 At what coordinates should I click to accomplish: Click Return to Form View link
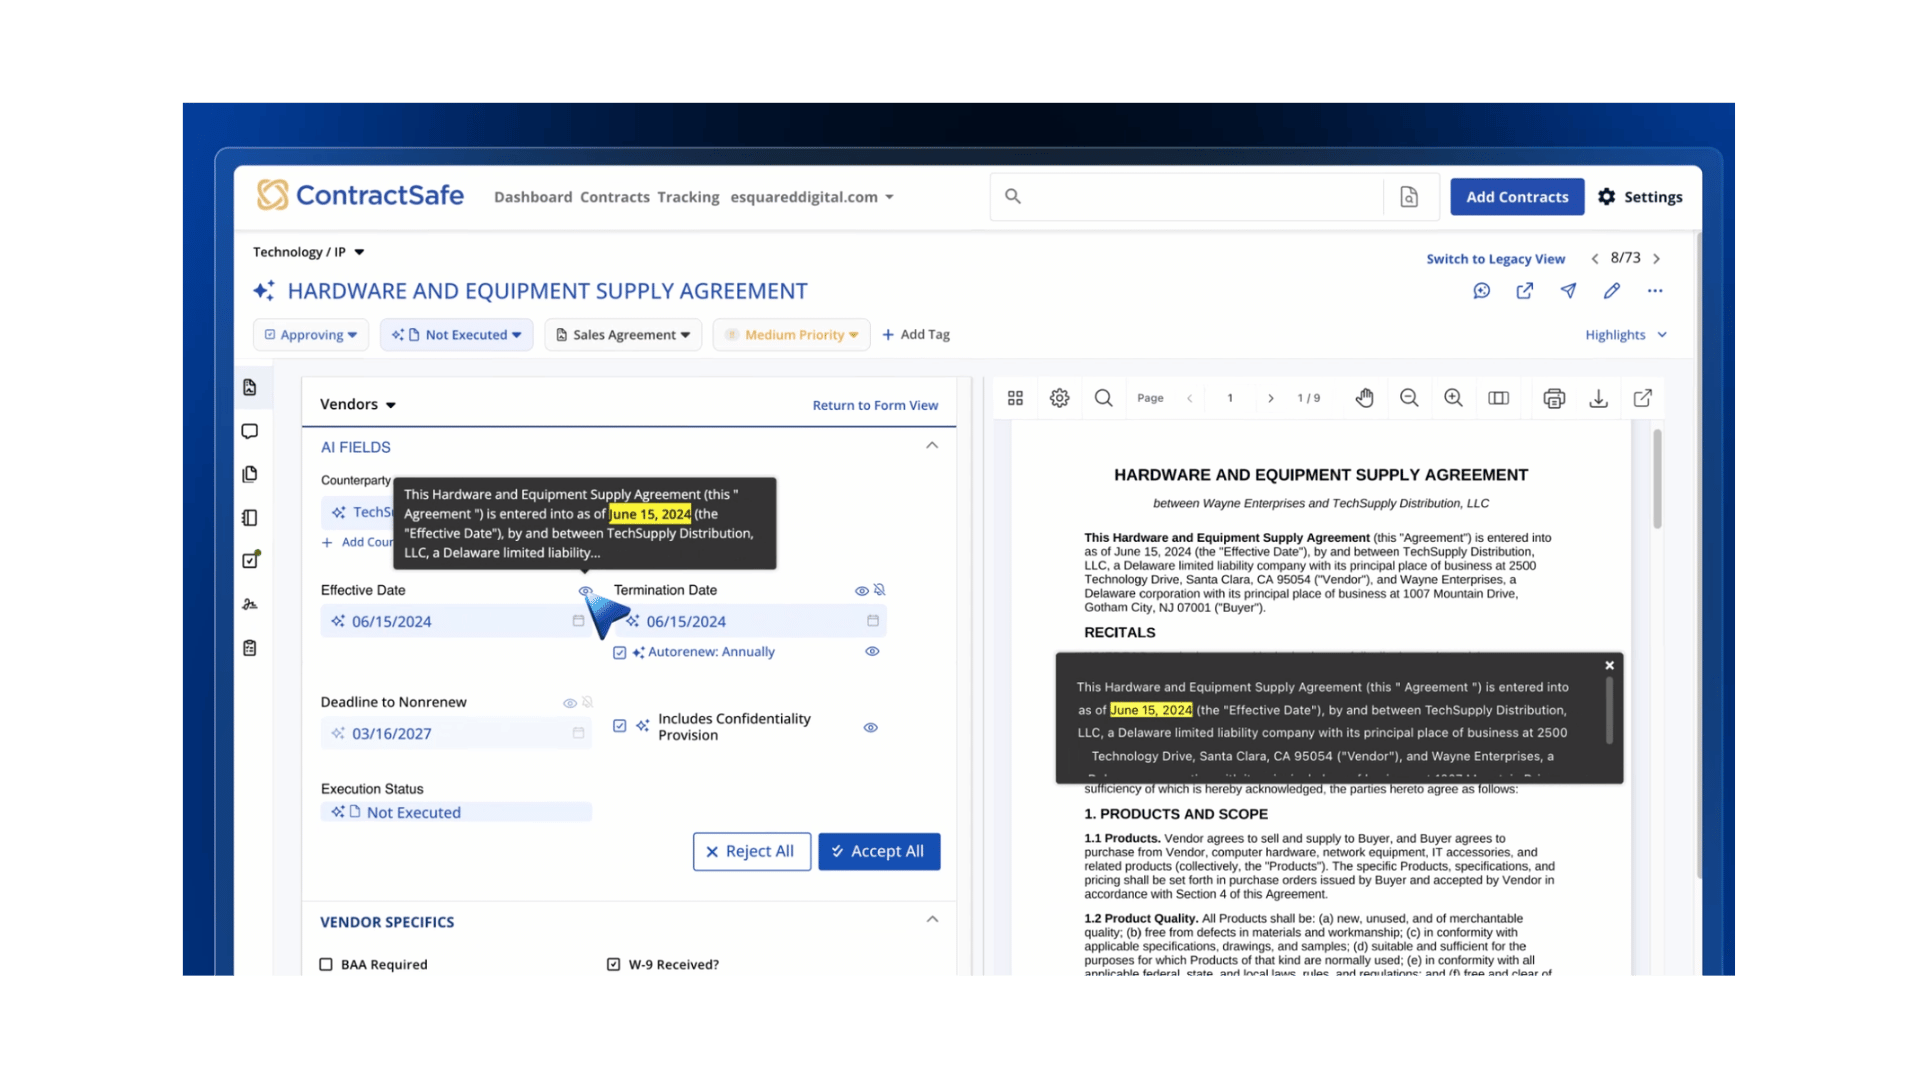point(875,405)
